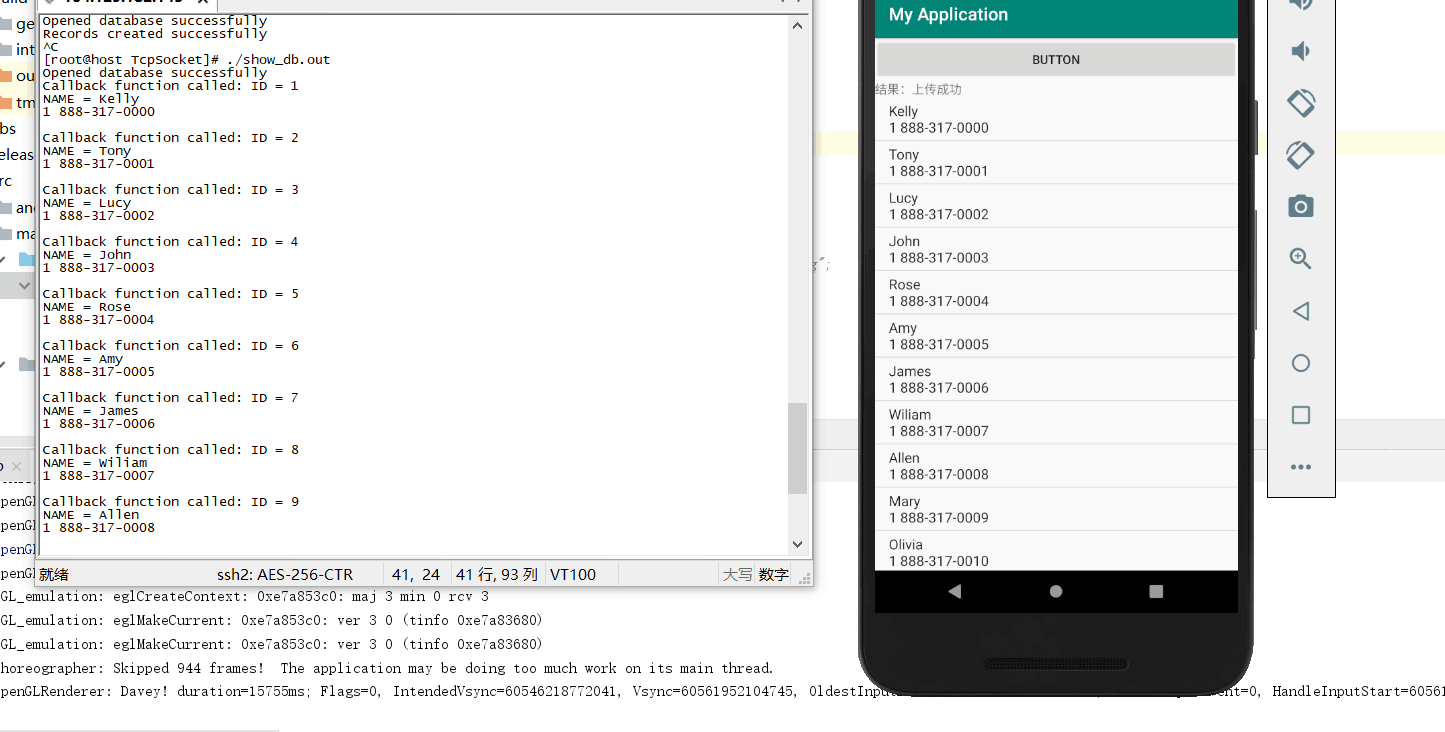Rotate the emulator right
Image resolution: width=1445 pixels, height=732 pixels.
(x=1300, y=155)
